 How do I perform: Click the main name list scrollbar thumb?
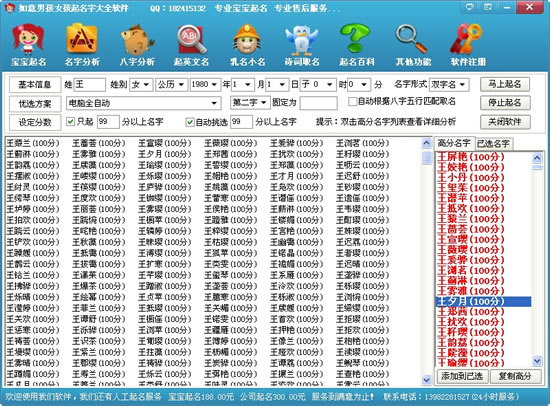point(427,157)
